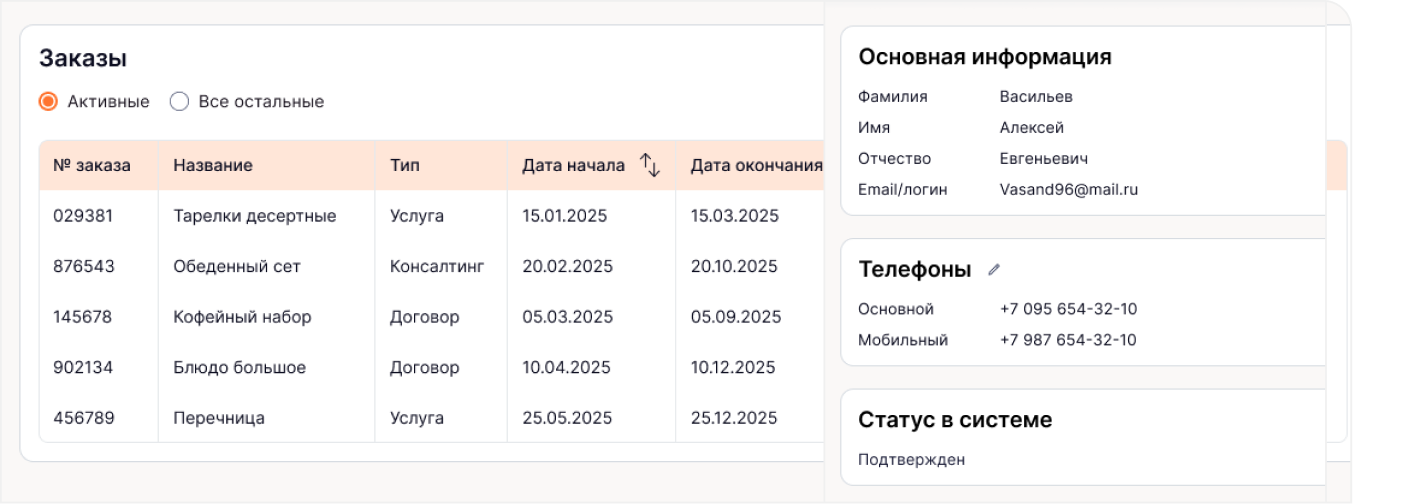Click the Тип column header
Viewport: 1424px width, 504px height.
(405, 165)
